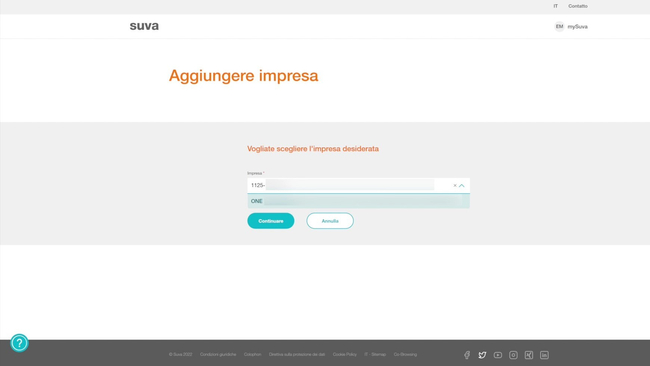Open Condizioni giuridiche footer link
Viewport: 650px width, 366px height.
(218, 354)
